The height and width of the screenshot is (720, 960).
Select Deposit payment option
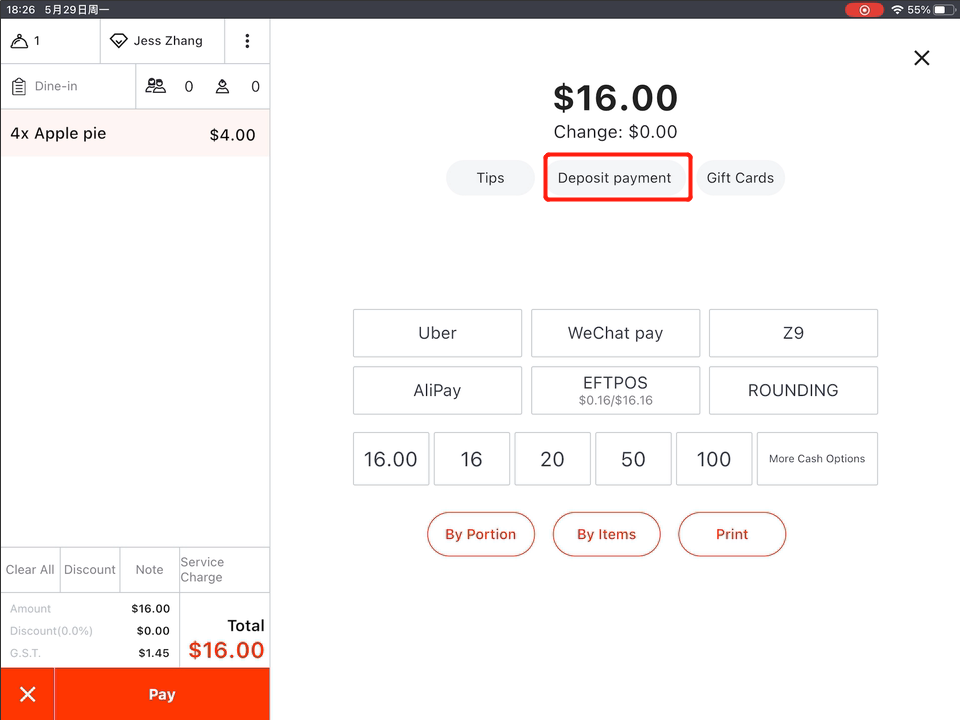pos(614,178)
